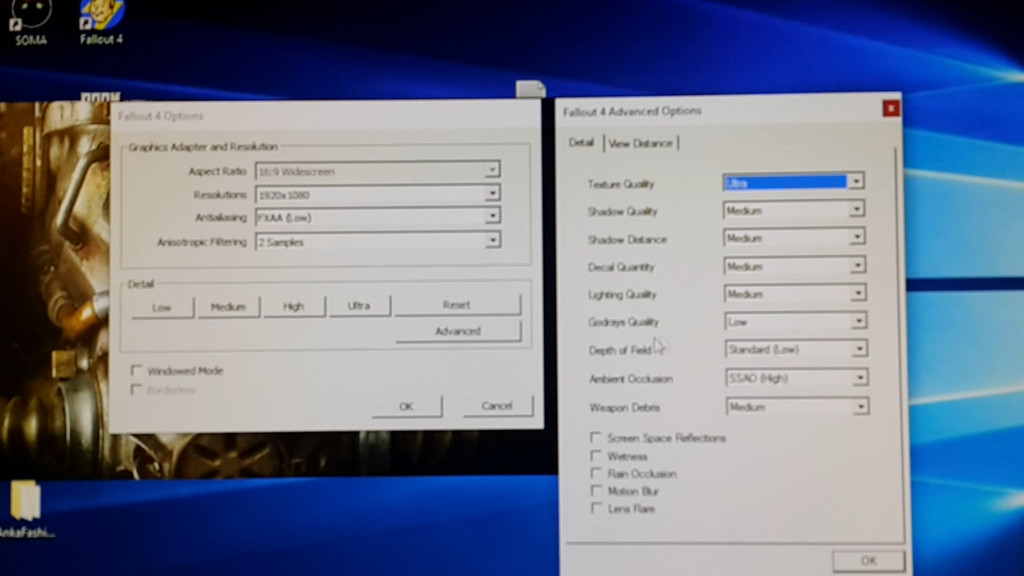Click OK in Advanced Options window
The width and height of the screenshot is (1024, 576).
(x=869, y=560)
